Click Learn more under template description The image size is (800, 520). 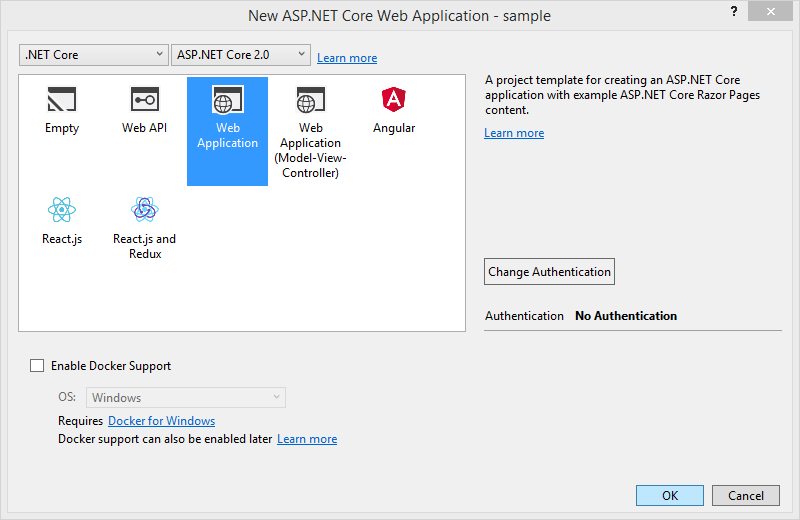tap(514, 133)
